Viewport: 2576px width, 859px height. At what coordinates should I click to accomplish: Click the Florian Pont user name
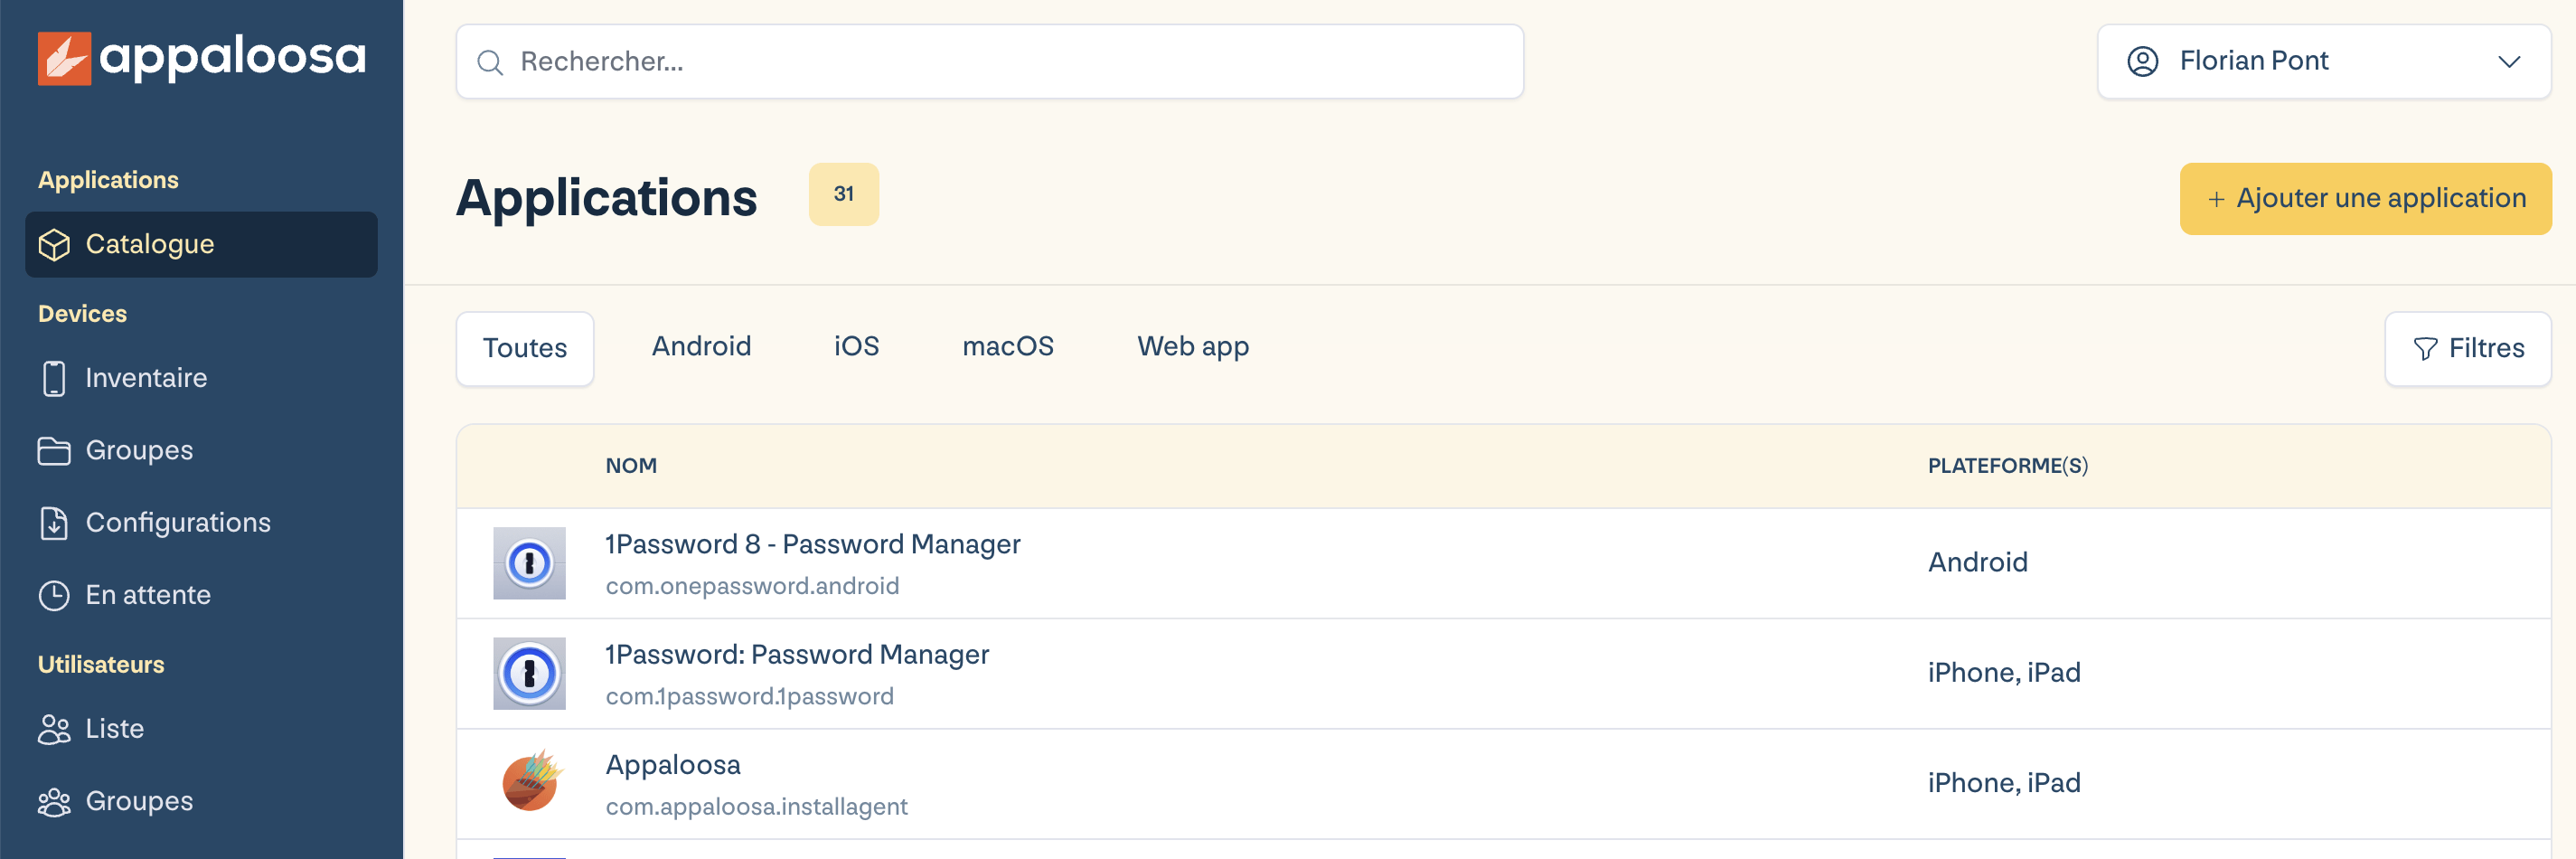[x=2253, y=61]
